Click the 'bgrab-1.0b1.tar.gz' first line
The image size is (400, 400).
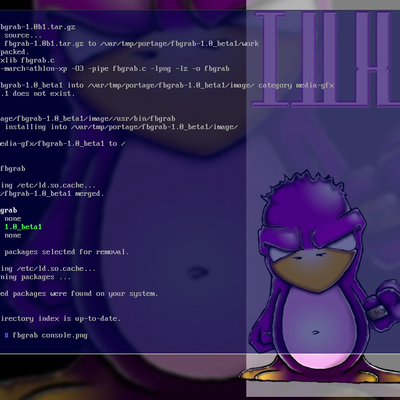[x=37, y=27]
